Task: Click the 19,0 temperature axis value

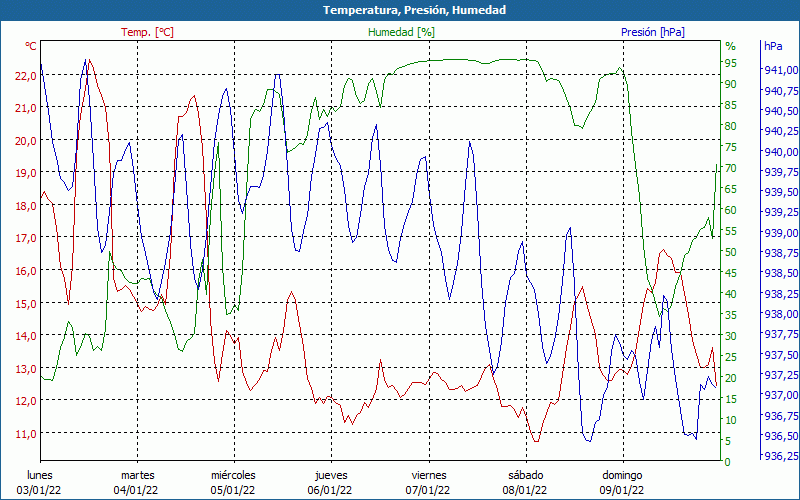Action: tap(26, 172)
